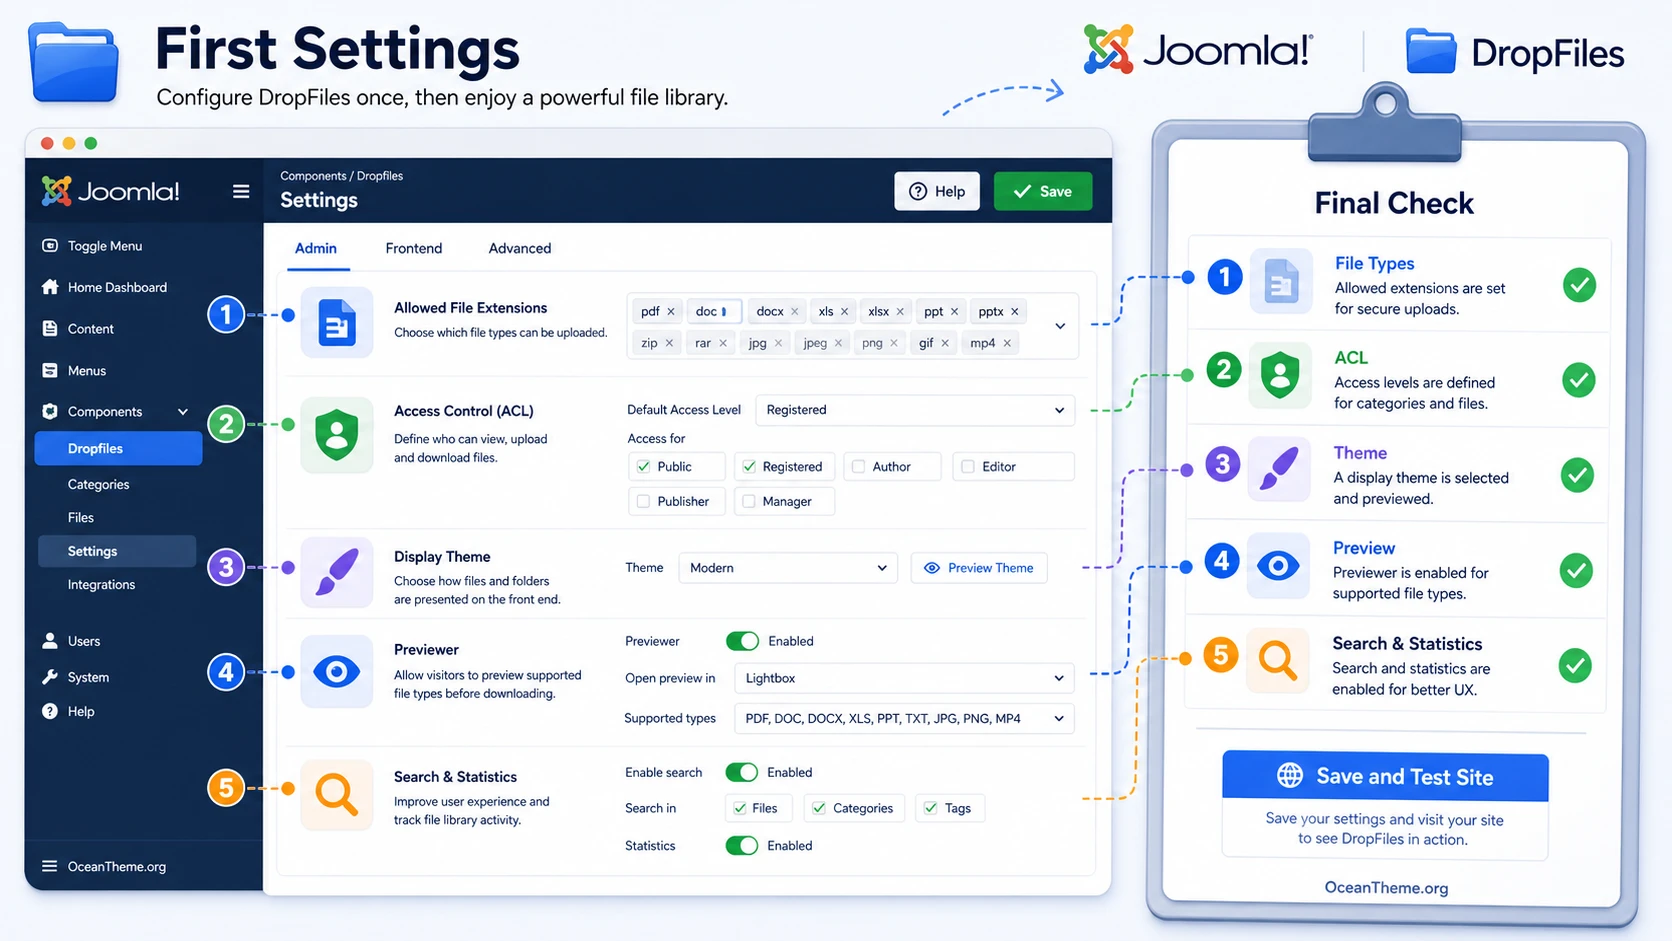Click the Help question mark icon in sidebar
1672x941 pixels.
[x=50, y=711]
